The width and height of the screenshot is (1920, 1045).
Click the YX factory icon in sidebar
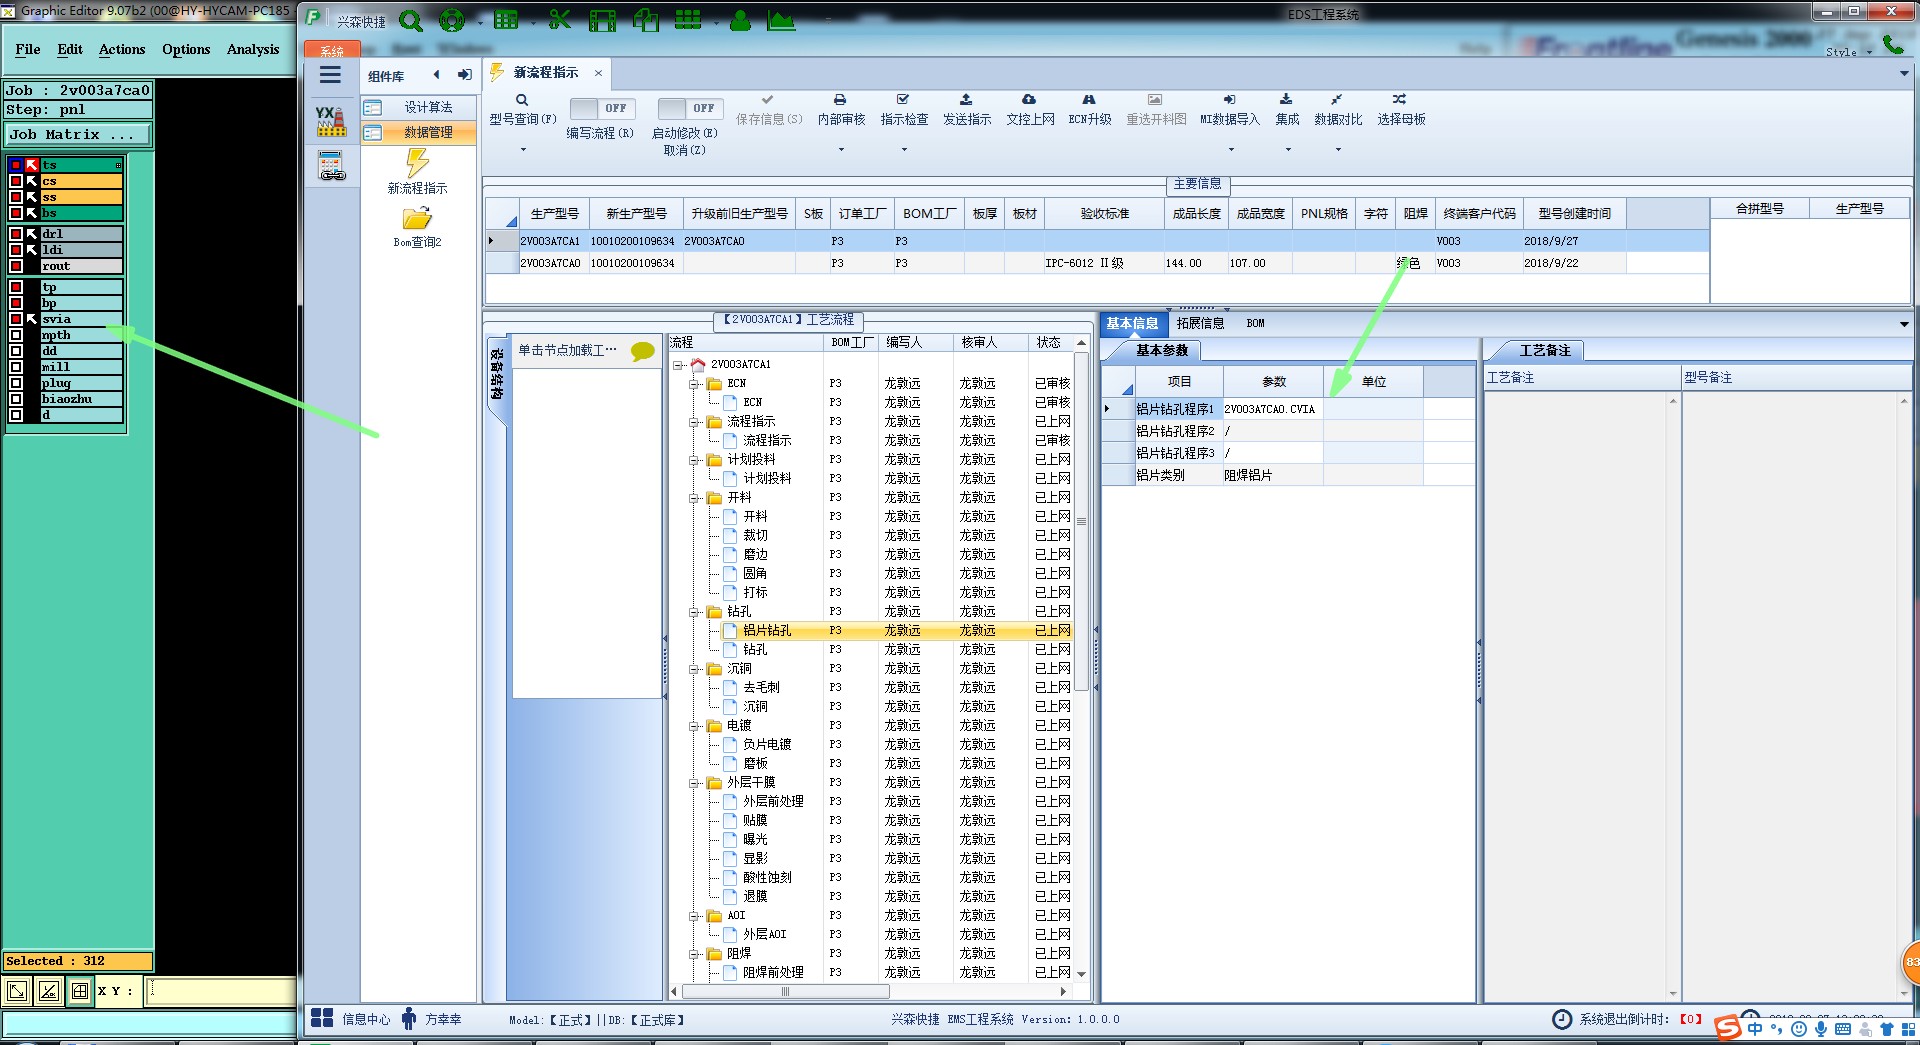pyautogui.click(x=330, y=121)
